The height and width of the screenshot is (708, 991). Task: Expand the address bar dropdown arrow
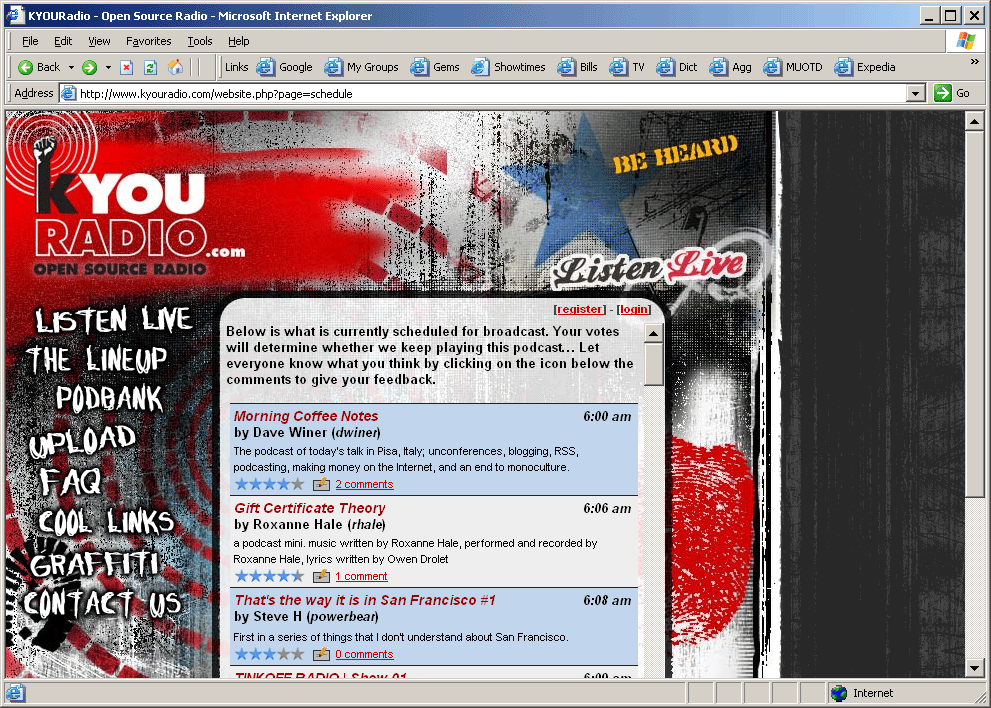tap(915, 93)
